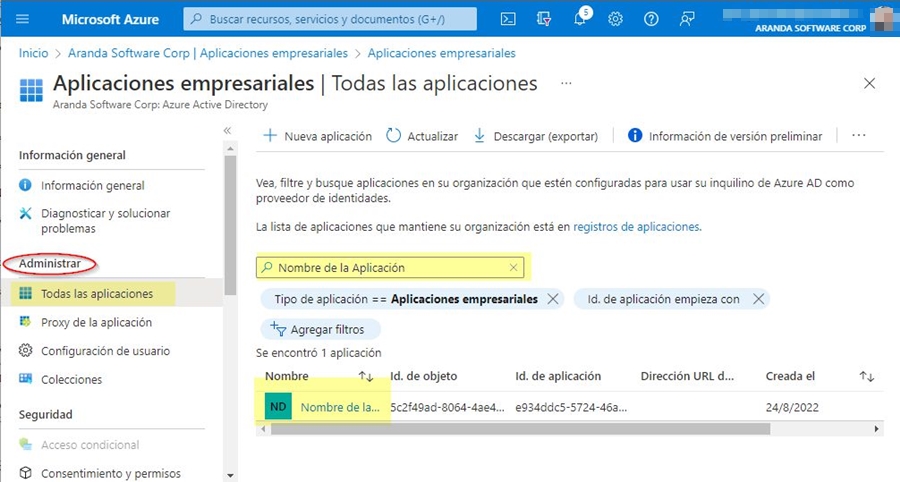Open portal settings gear icon
This screenshot has width=900, height=482.
coord(616,19)
